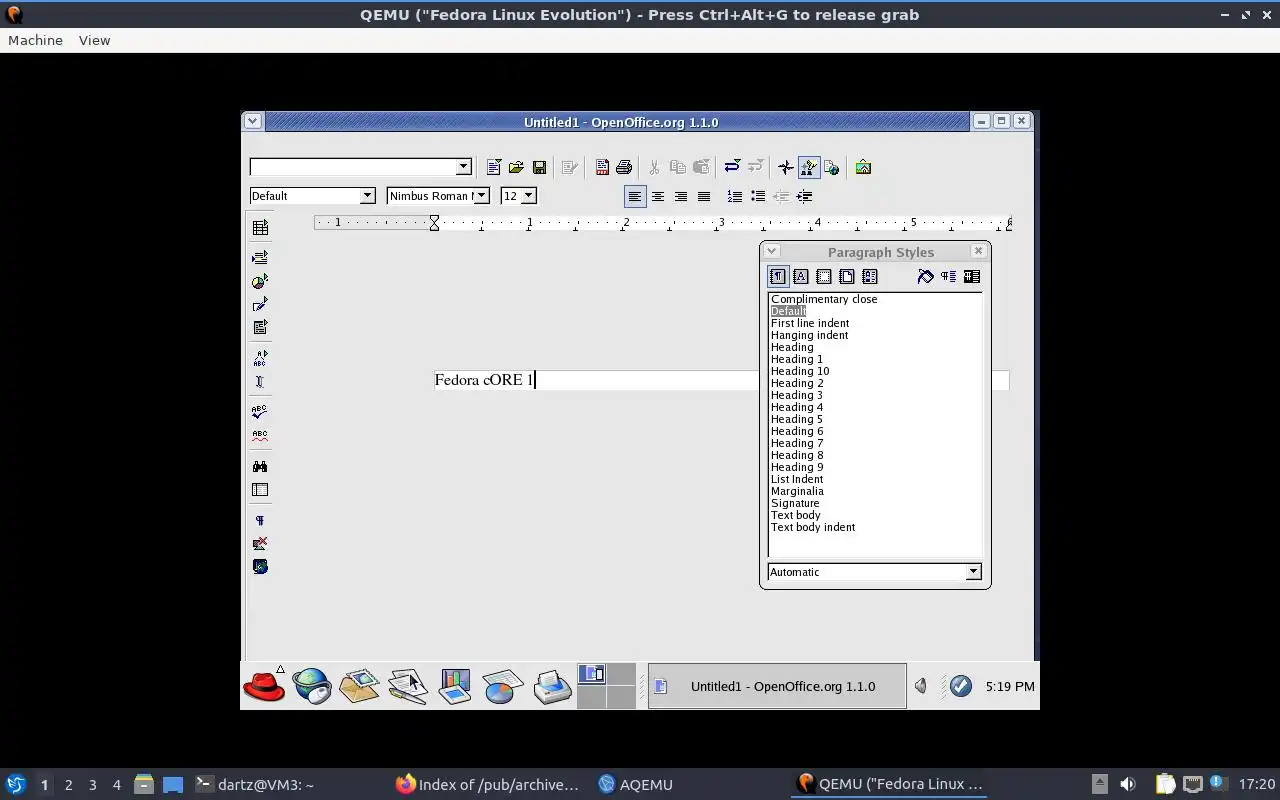Viewport: 1280px width, 800px height.
Task: Click the Cut scissors icon
Action: pos(655,167)
